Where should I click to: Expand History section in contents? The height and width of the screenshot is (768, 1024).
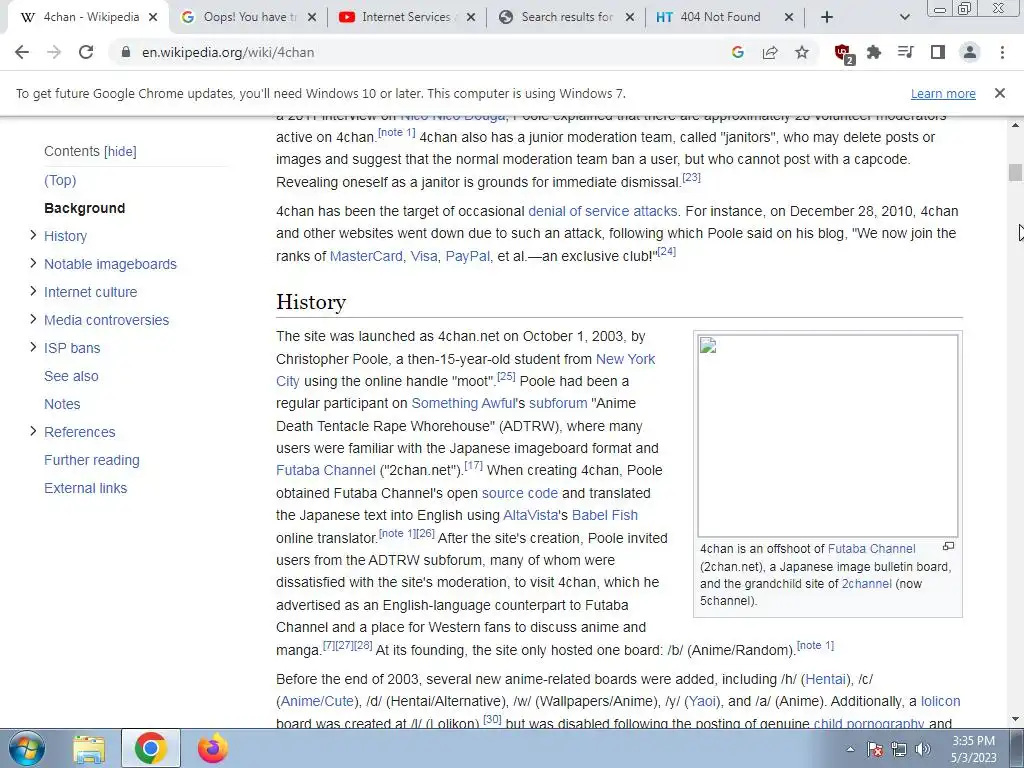click(x=33, y=235)
